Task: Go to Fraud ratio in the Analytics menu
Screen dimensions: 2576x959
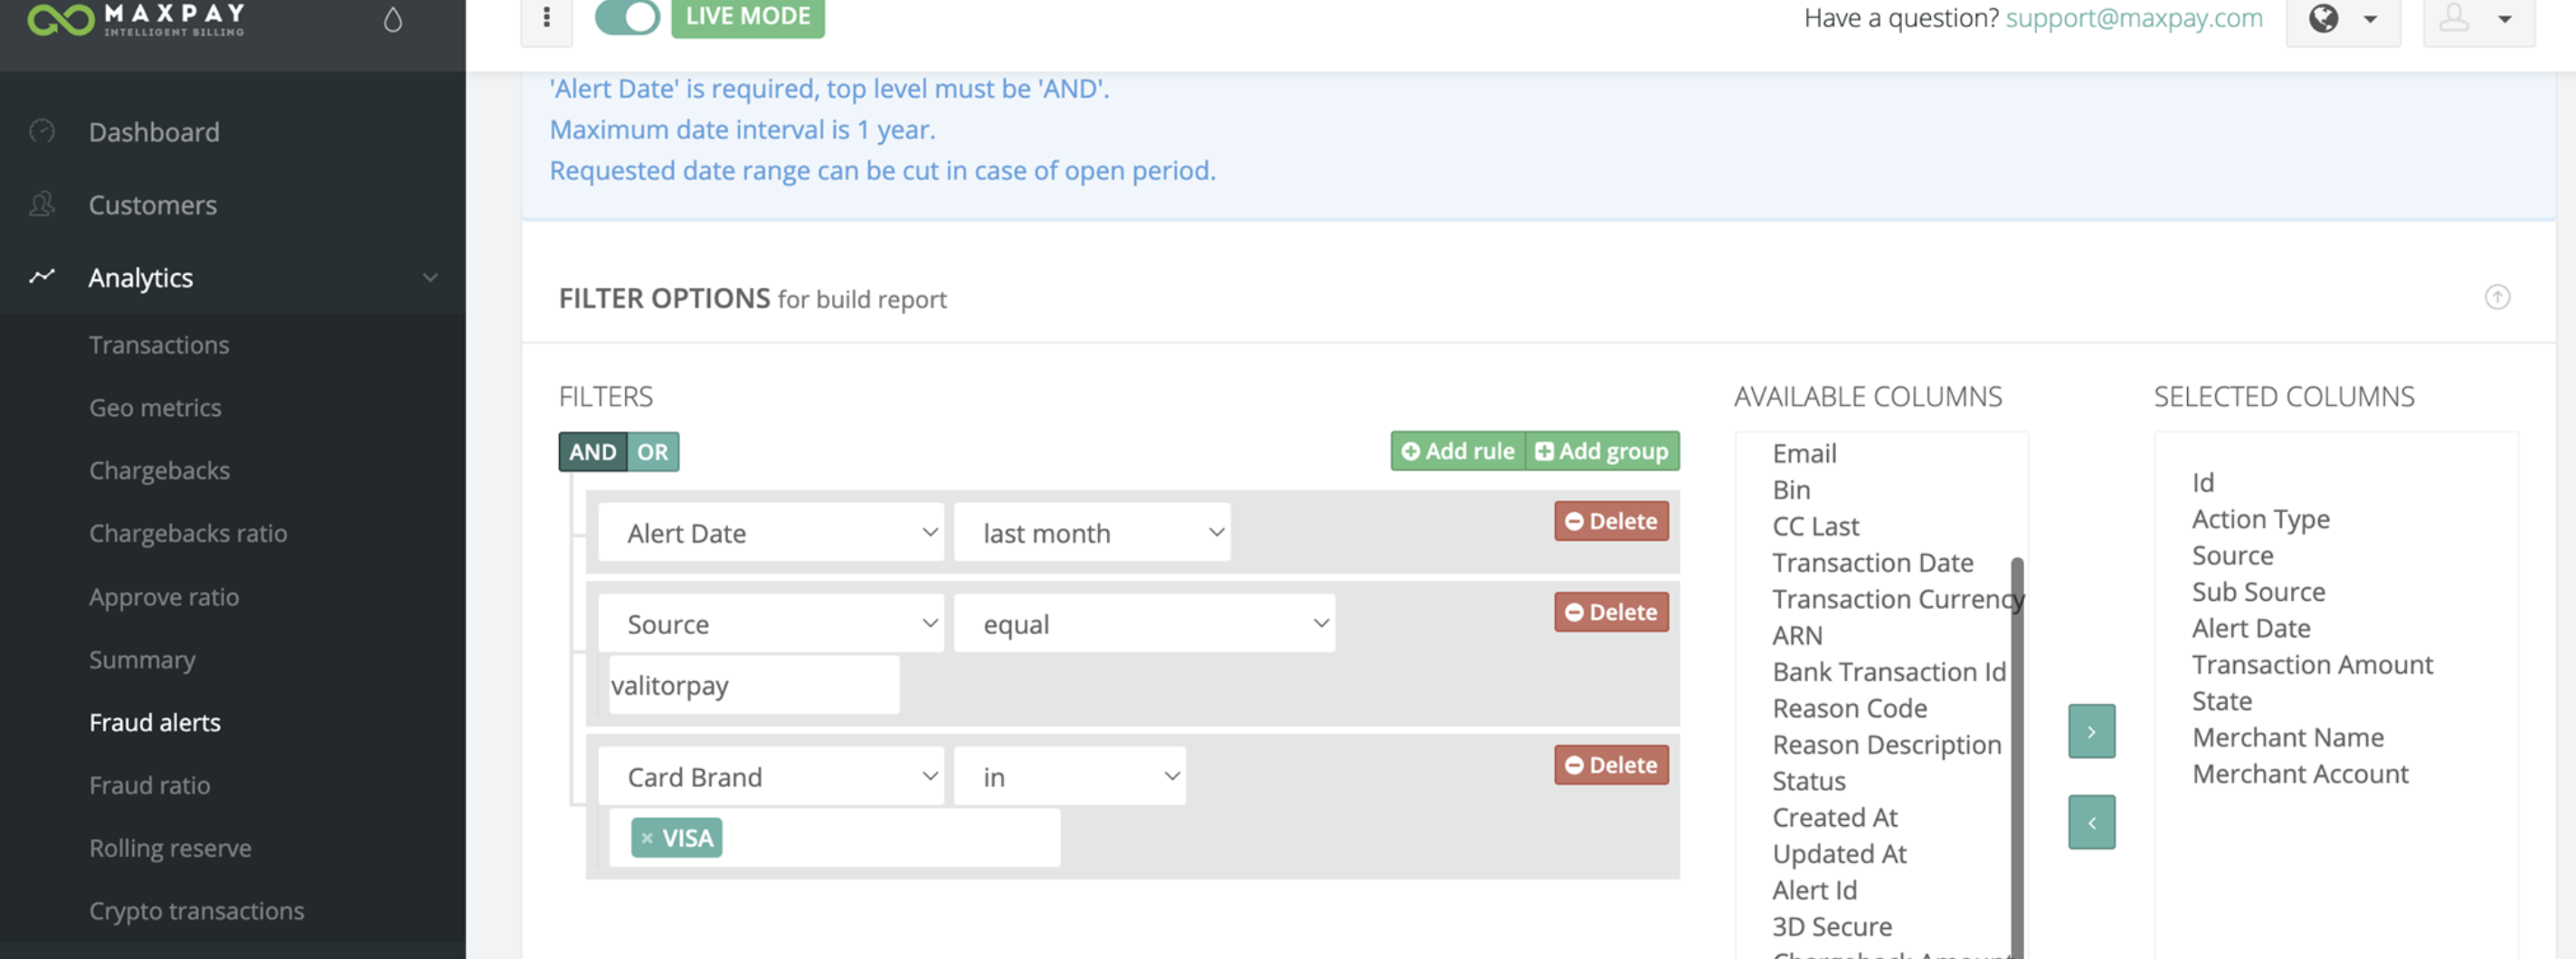Action: click(x=150, y=786)
